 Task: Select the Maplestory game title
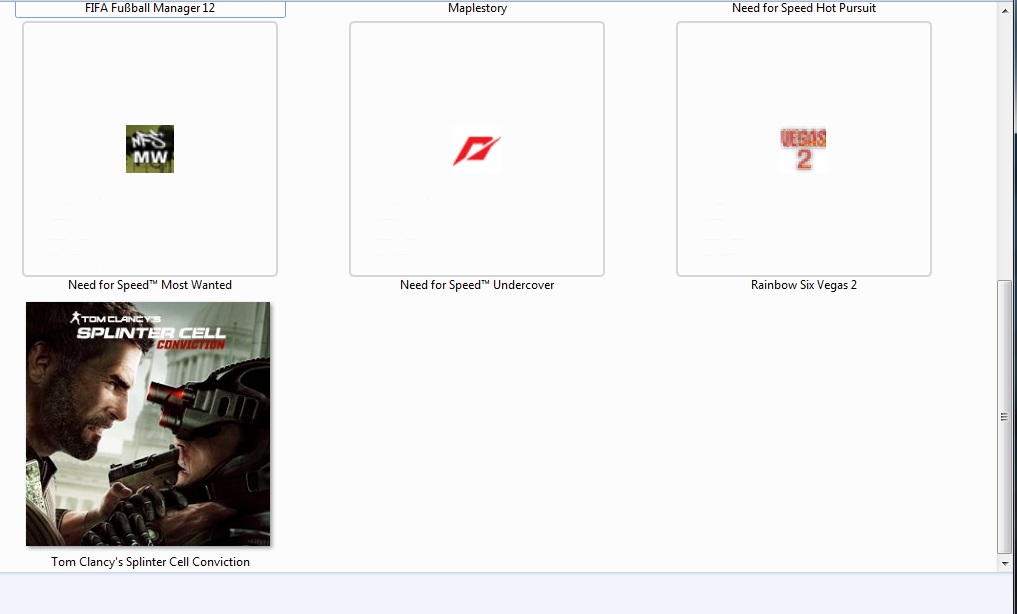pyautogui.click(x=477, y=8)
